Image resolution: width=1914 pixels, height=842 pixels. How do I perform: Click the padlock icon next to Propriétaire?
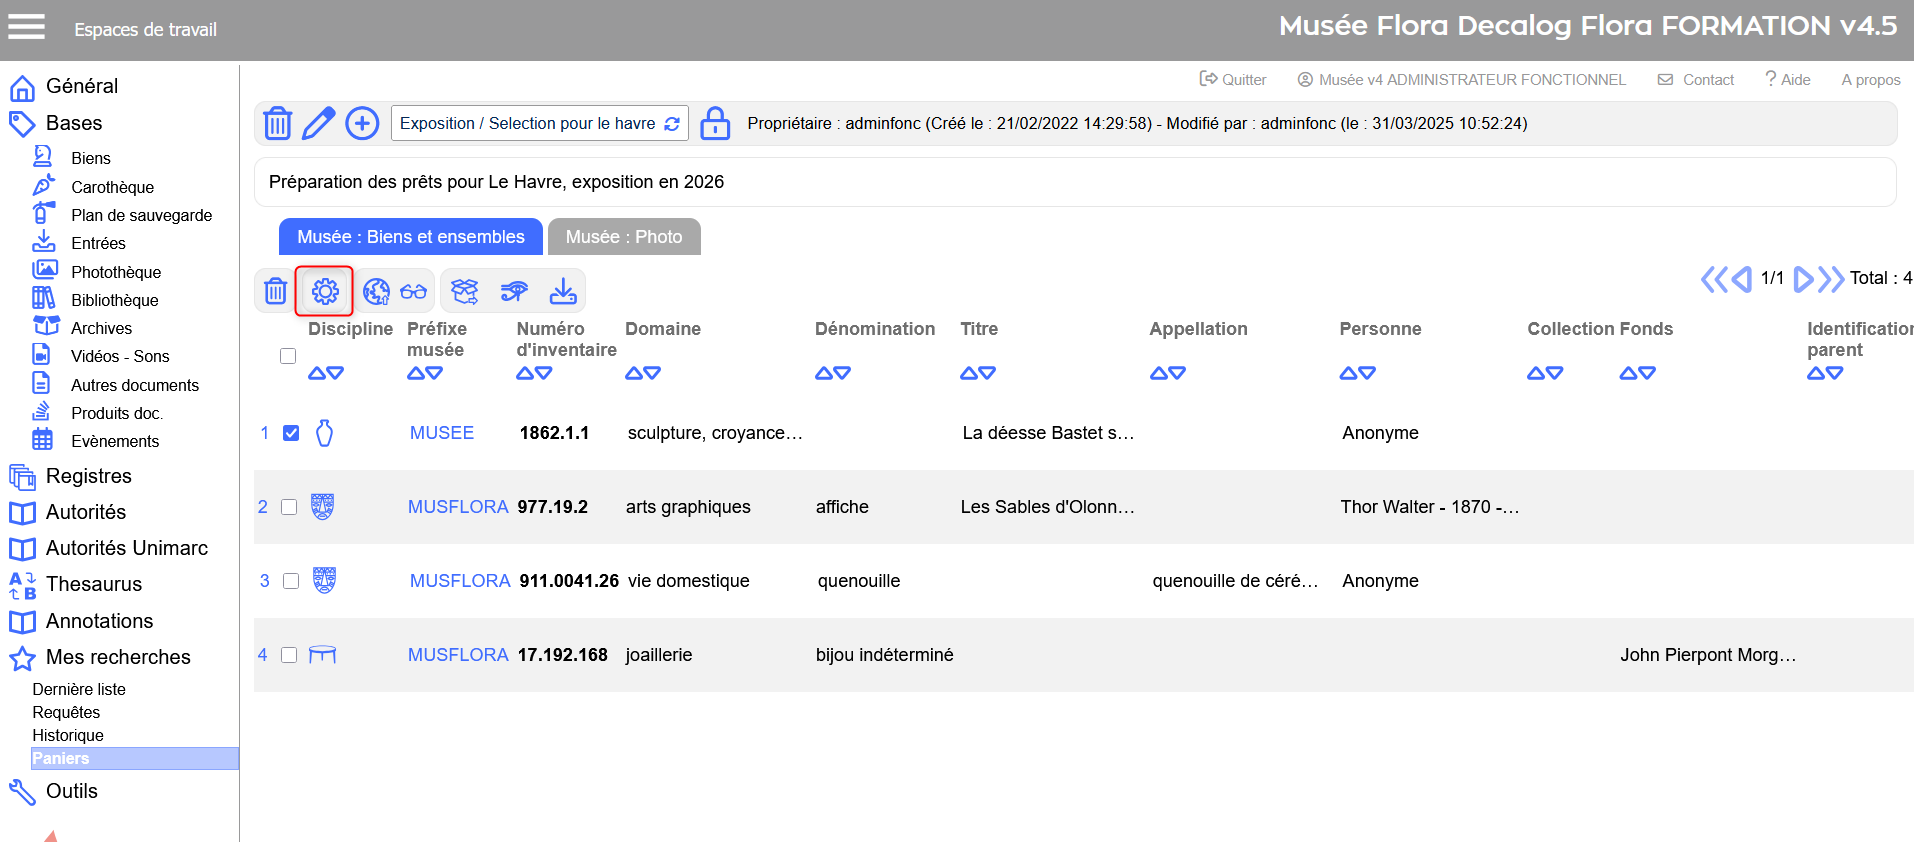[x=714, y=123]
